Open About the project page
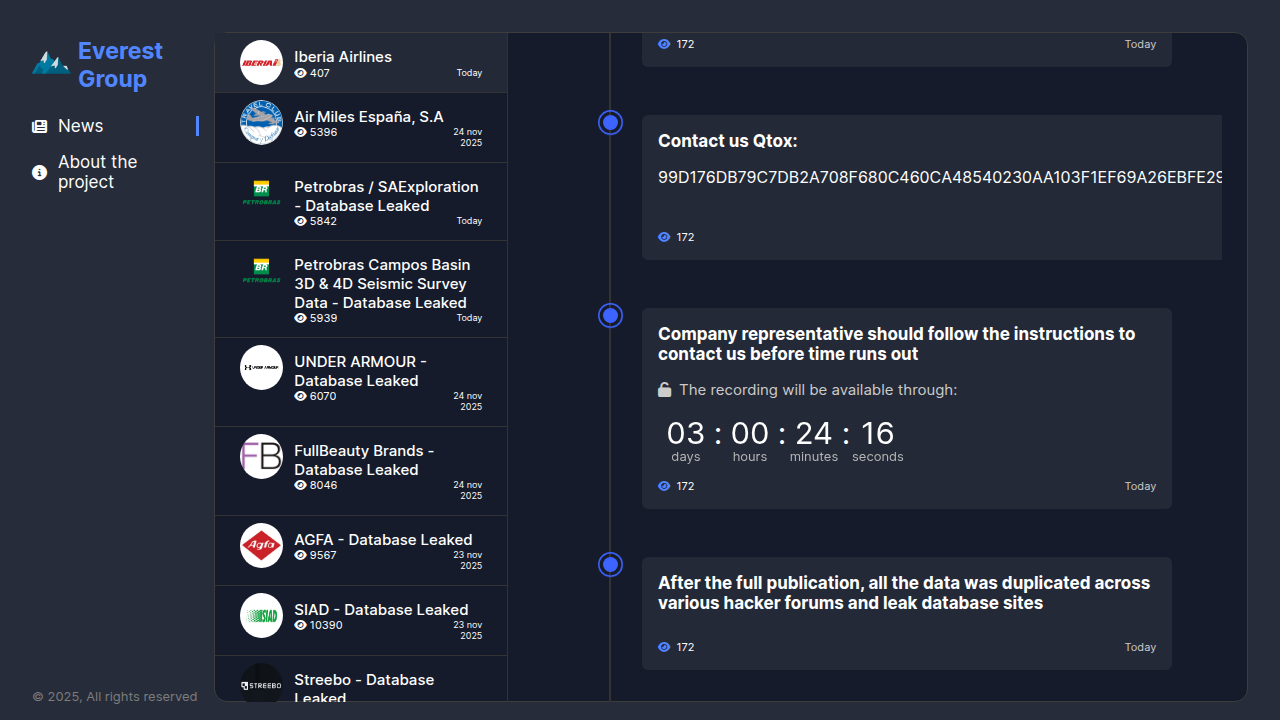 (x=97, y=172)
